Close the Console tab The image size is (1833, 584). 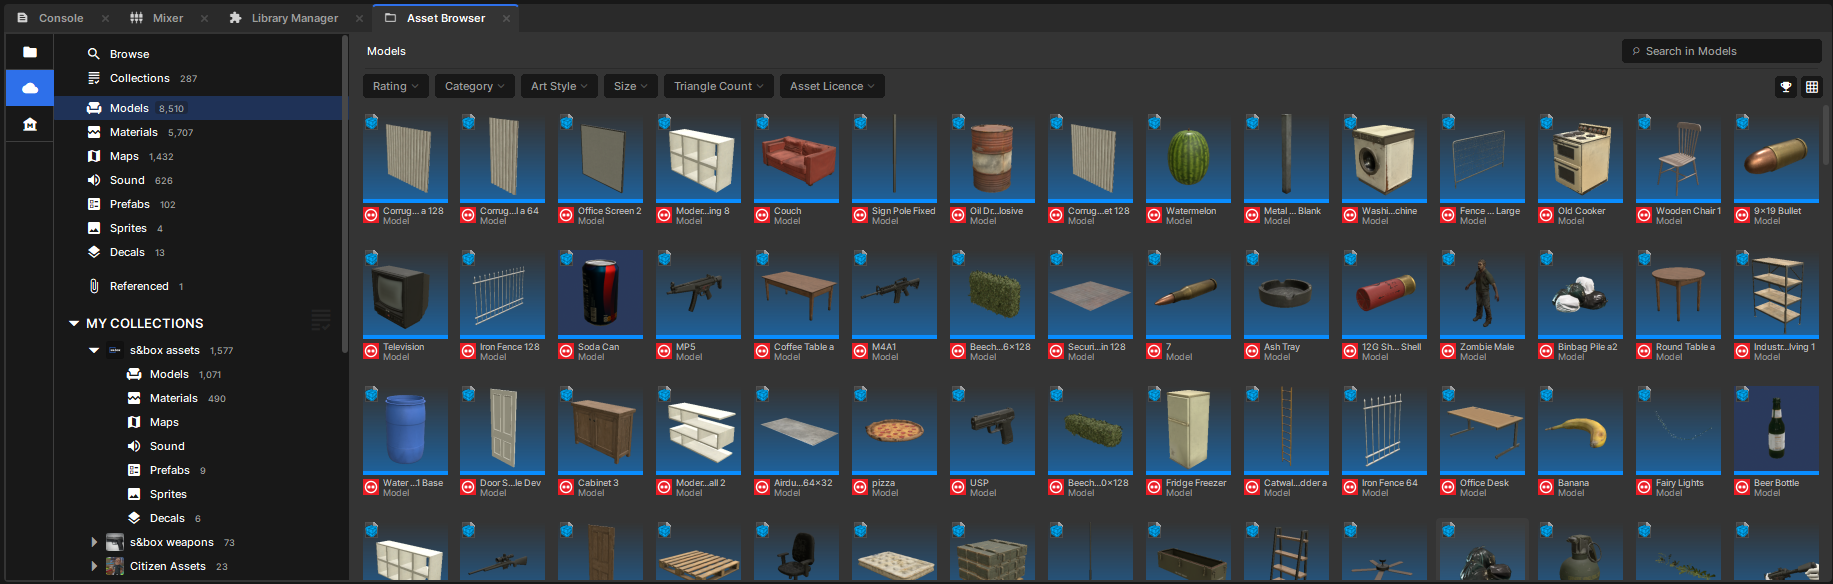105,18
